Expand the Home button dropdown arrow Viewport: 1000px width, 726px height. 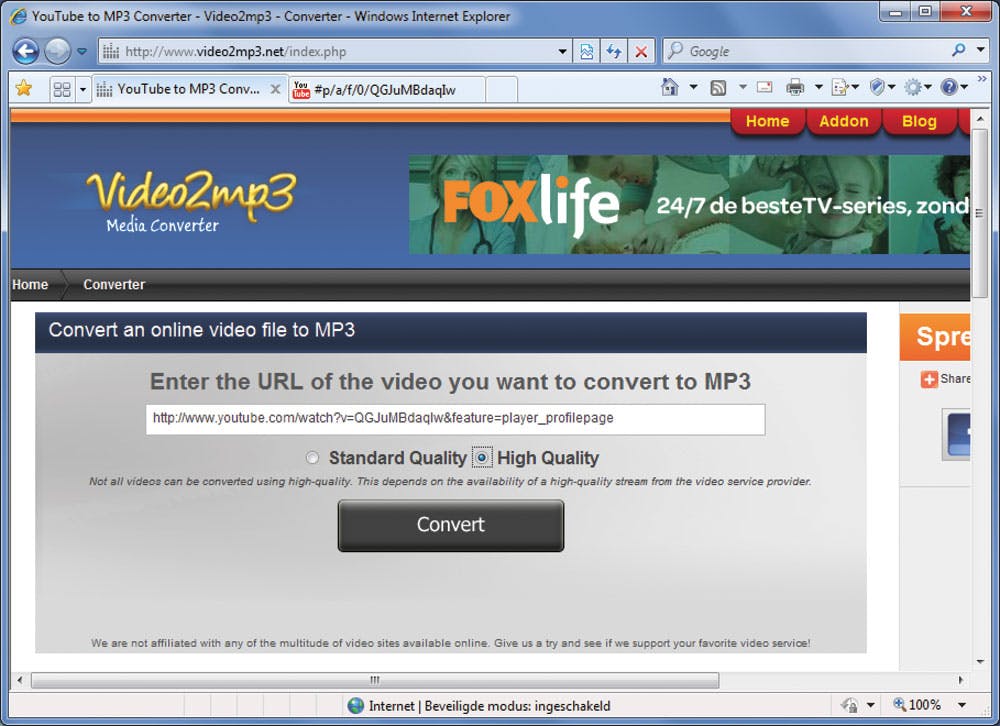coord(693,87)
